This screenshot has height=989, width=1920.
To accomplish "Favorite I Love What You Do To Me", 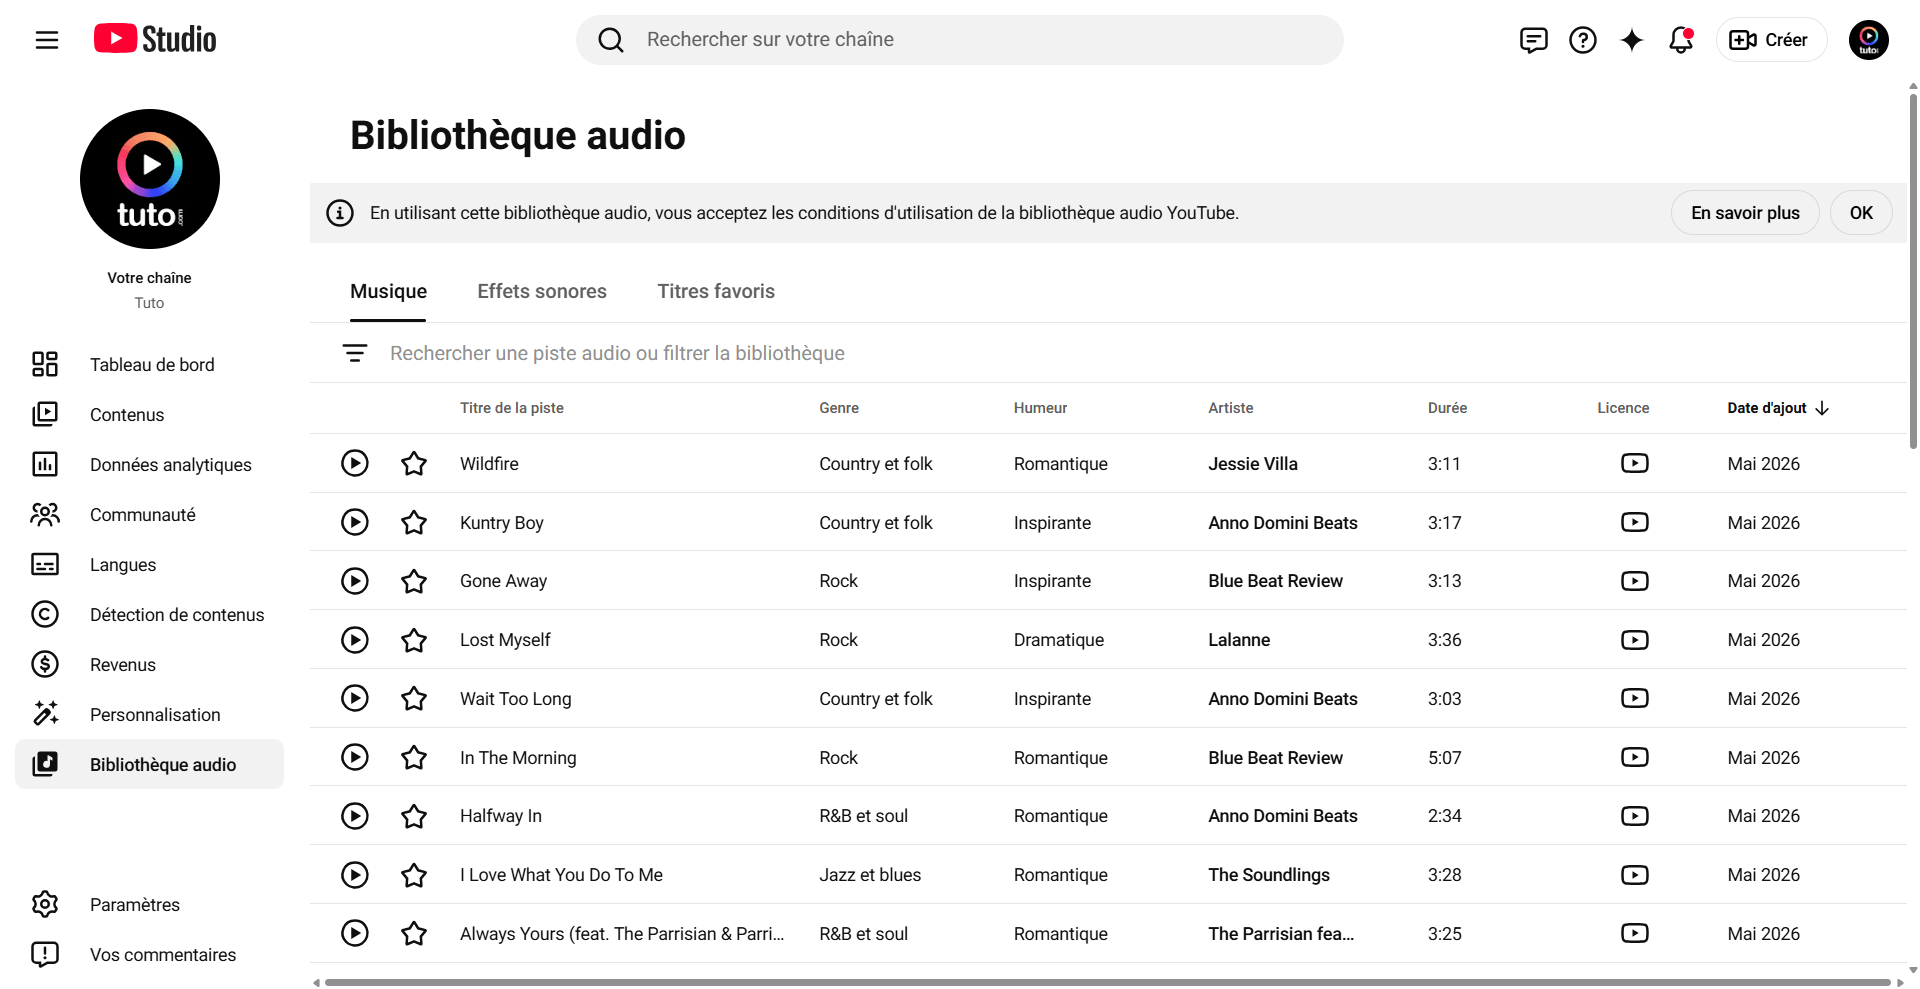I will tap(414, 875).
